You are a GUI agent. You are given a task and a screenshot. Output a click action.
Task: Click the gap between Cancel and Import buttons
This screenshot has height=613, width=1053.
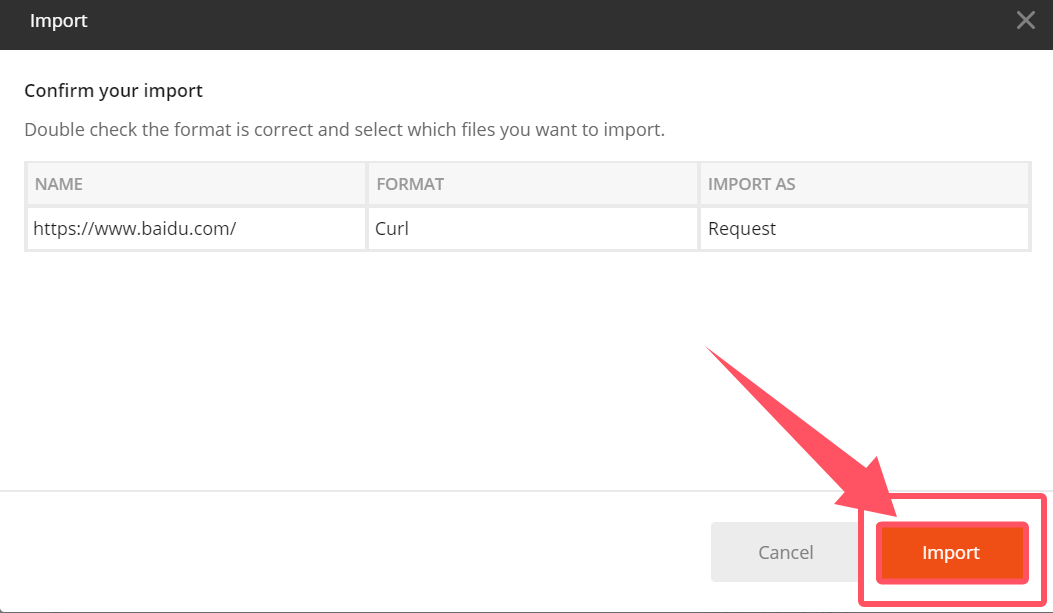[x=866, y=552]
